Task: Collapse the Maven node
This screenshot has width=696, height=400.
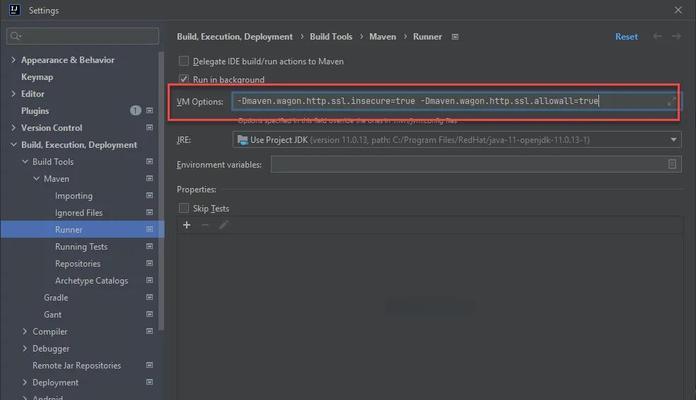Action: pyautogui.click(x=36, y=178)
